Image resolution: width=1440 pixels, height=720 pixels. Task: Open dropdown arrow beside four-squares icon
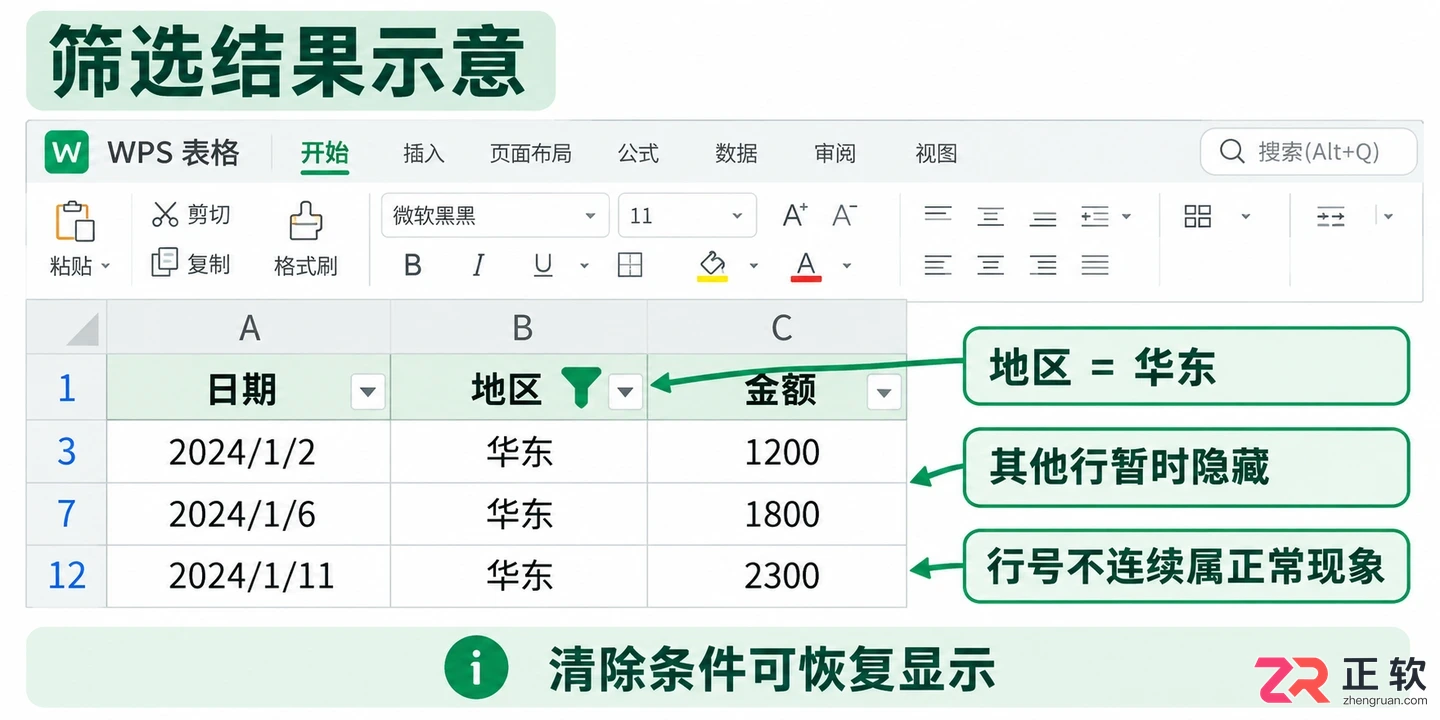click(x=1246, y=216)
